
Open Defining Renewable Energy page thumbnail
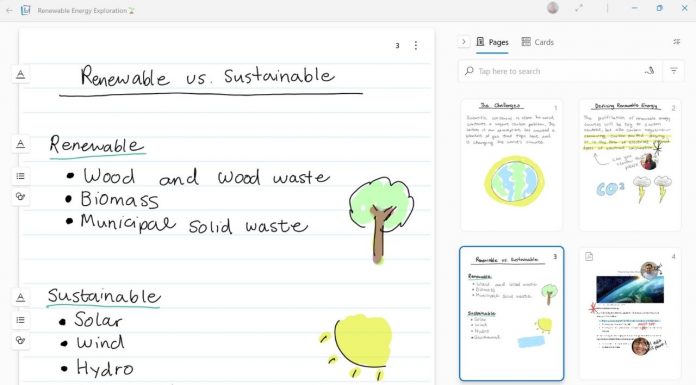(x=629, y=165)
